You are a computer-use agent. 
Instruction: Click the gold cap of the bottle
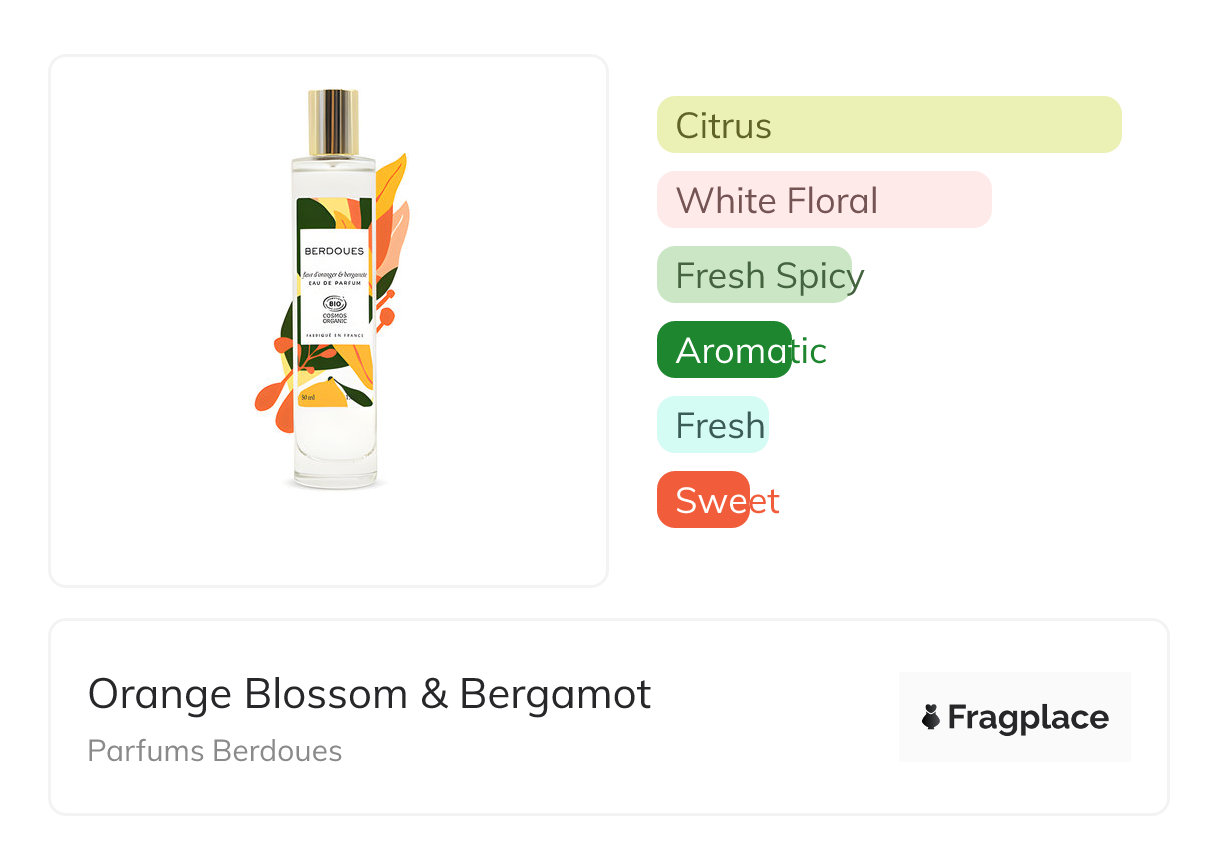[x=334, y=123]
